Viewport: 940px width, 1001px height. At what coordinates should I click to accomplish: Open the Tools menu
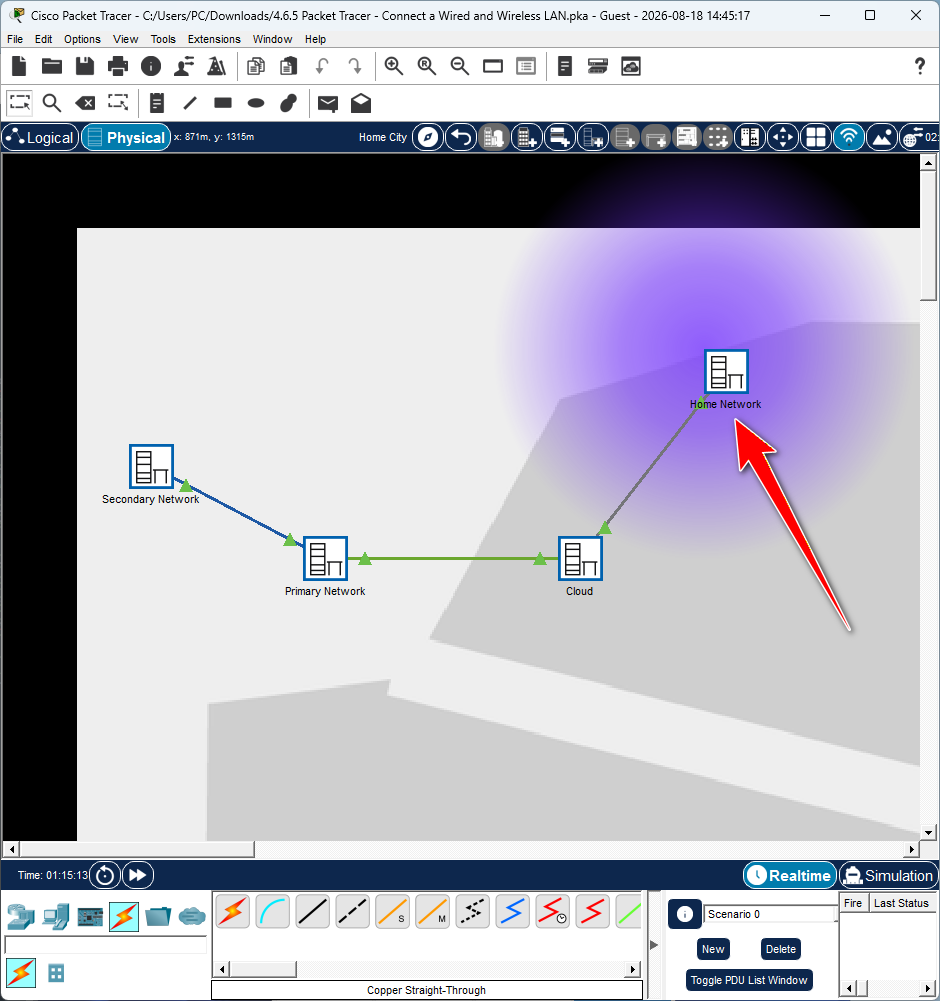point(163,39)
